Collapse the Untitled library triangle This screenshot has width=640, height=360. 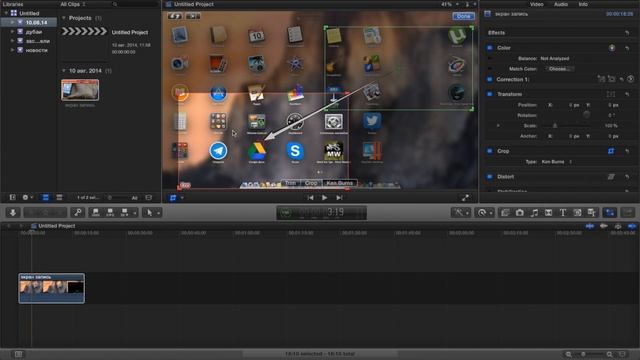6,13
